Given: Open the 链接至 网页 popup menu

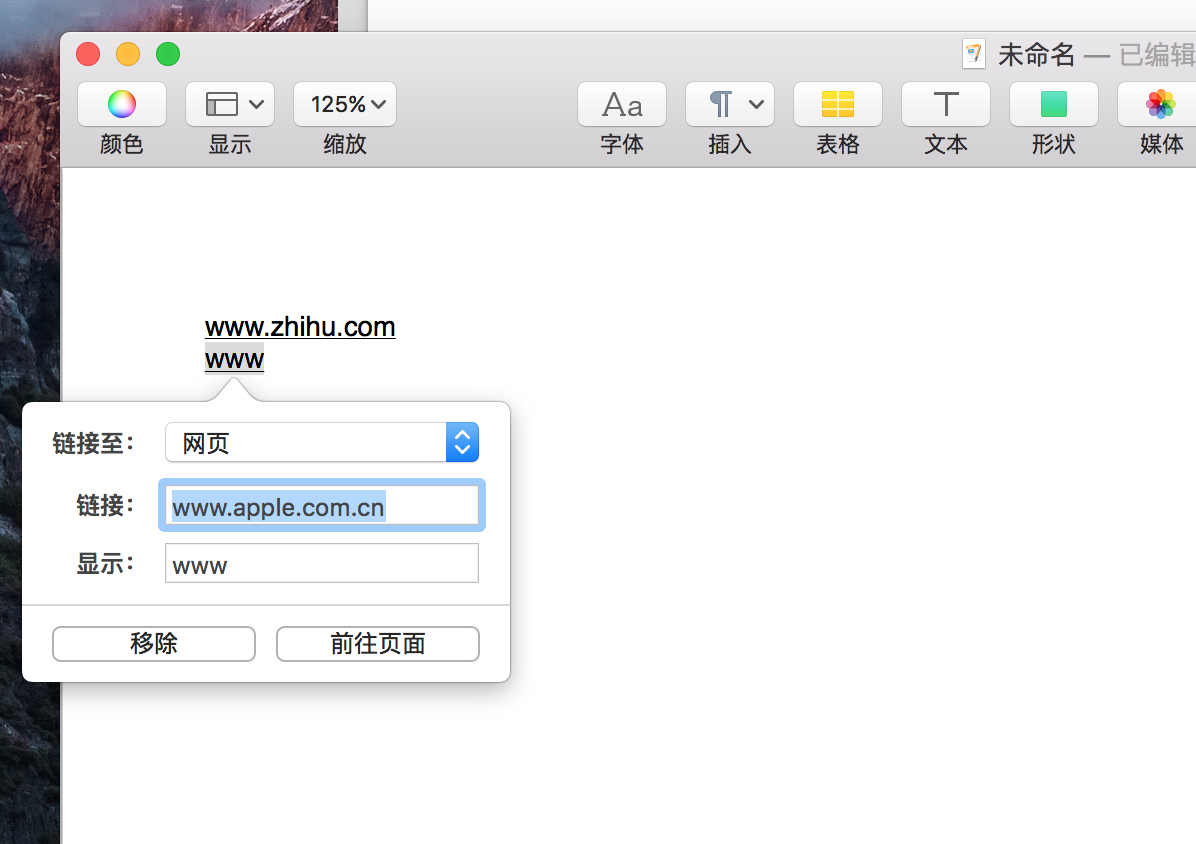Looking at the screenshot, I should tap(322, 442).
